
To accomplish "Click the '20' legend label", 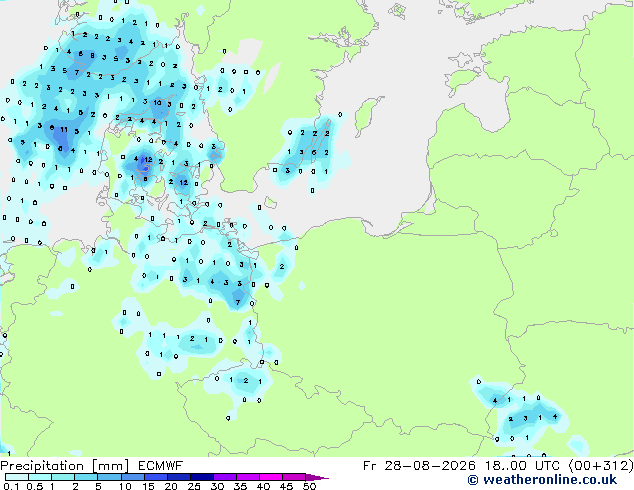I will coord(171,486).
